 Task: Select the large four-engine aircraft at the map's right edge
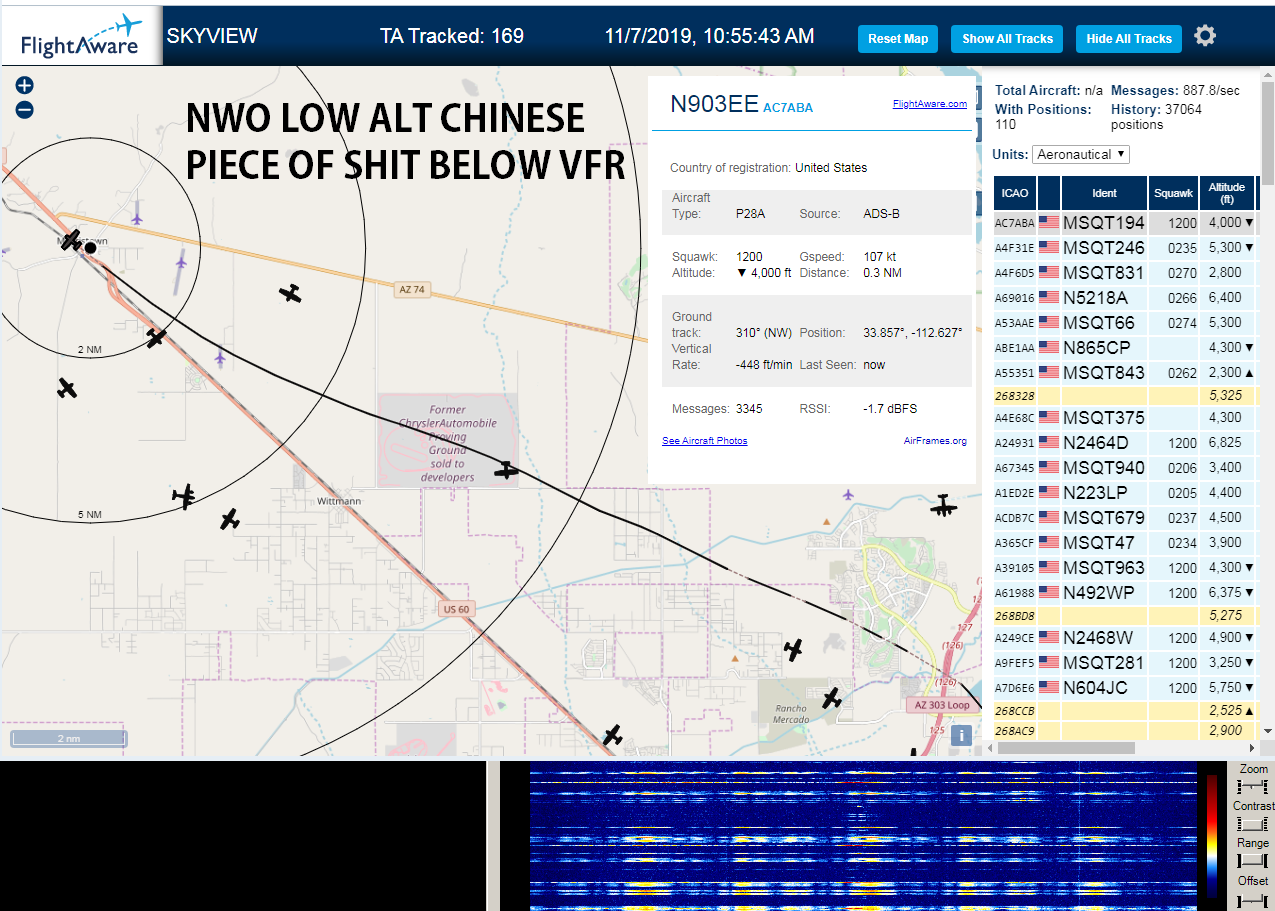tap(943, 506)
